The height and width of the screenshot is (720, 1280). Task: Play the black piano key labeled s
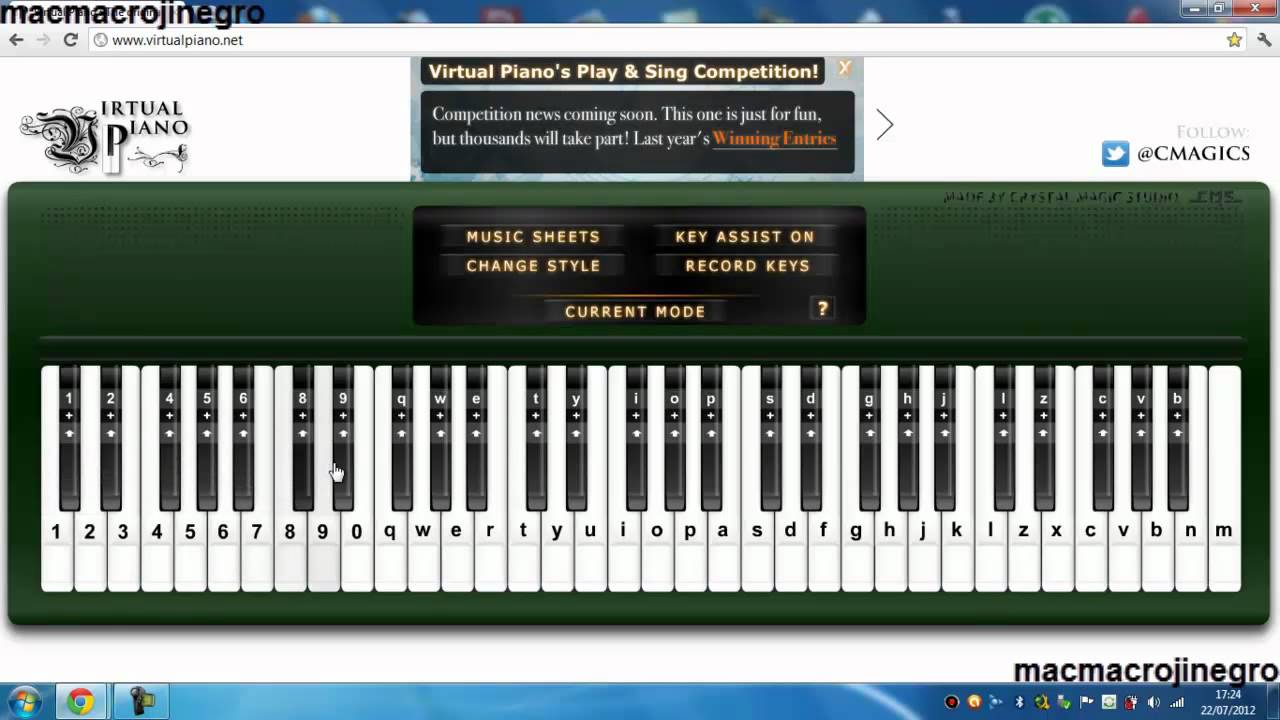coord(770,438)
